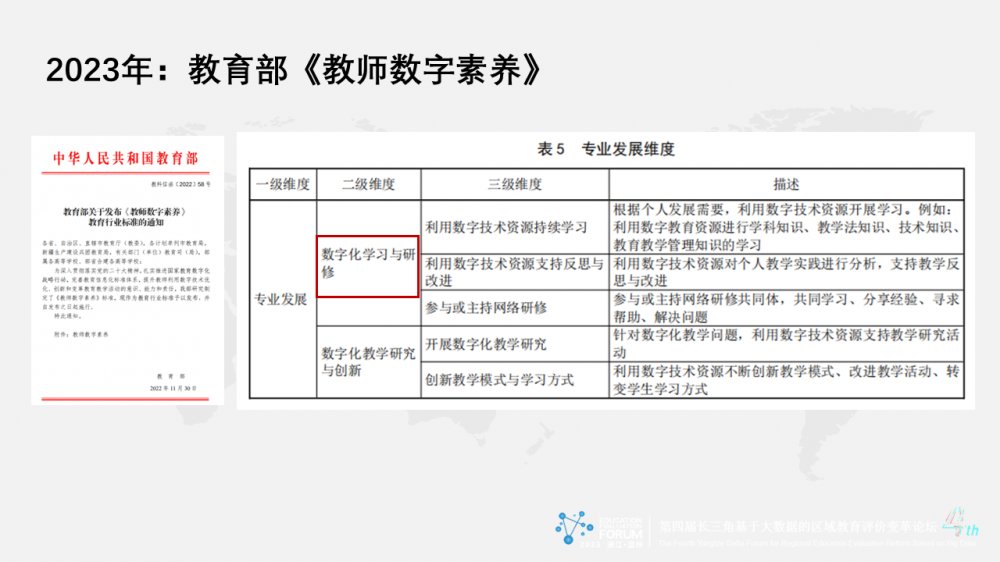Click the 描述 column header

[786, 185]
